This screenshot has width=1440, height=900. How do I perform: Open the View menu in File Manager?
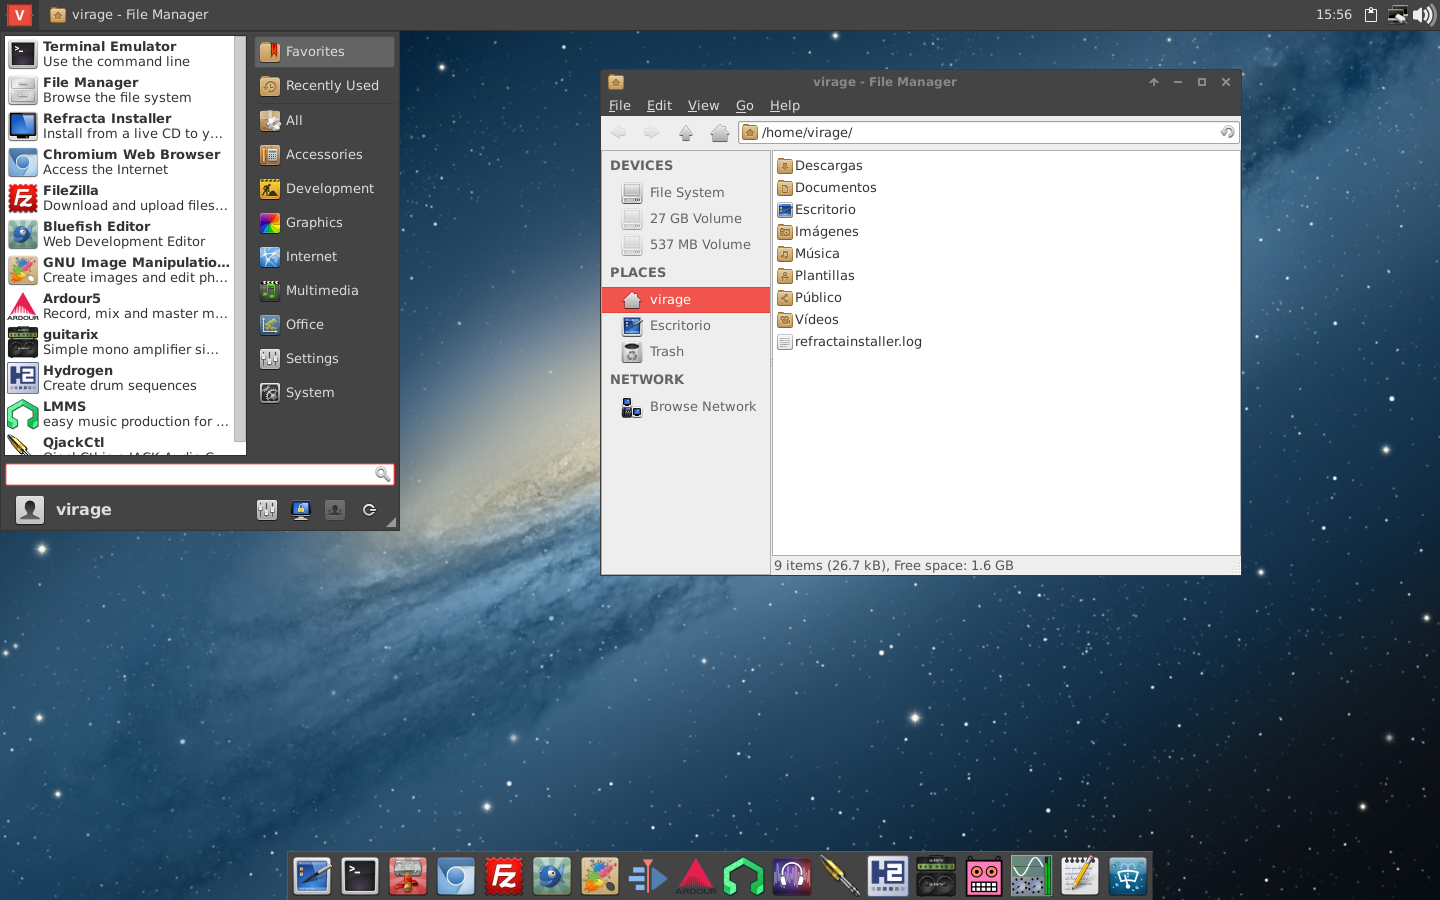pos(703,106)
